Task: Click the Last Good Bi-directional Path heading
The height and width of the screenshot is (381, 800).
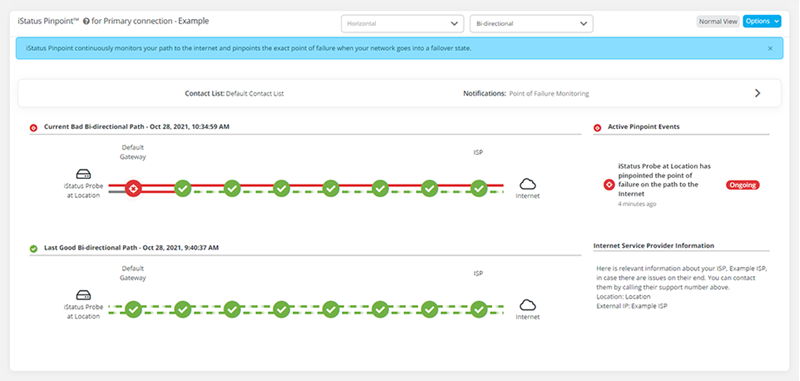Action: (x=131, y=247)
